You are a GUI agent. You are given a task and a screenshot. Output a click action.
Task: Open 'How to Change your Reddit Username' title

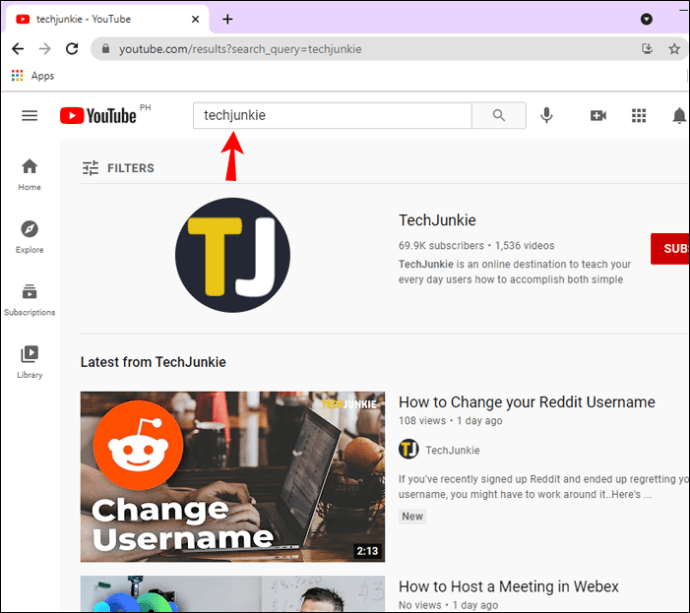coord(527,402)
